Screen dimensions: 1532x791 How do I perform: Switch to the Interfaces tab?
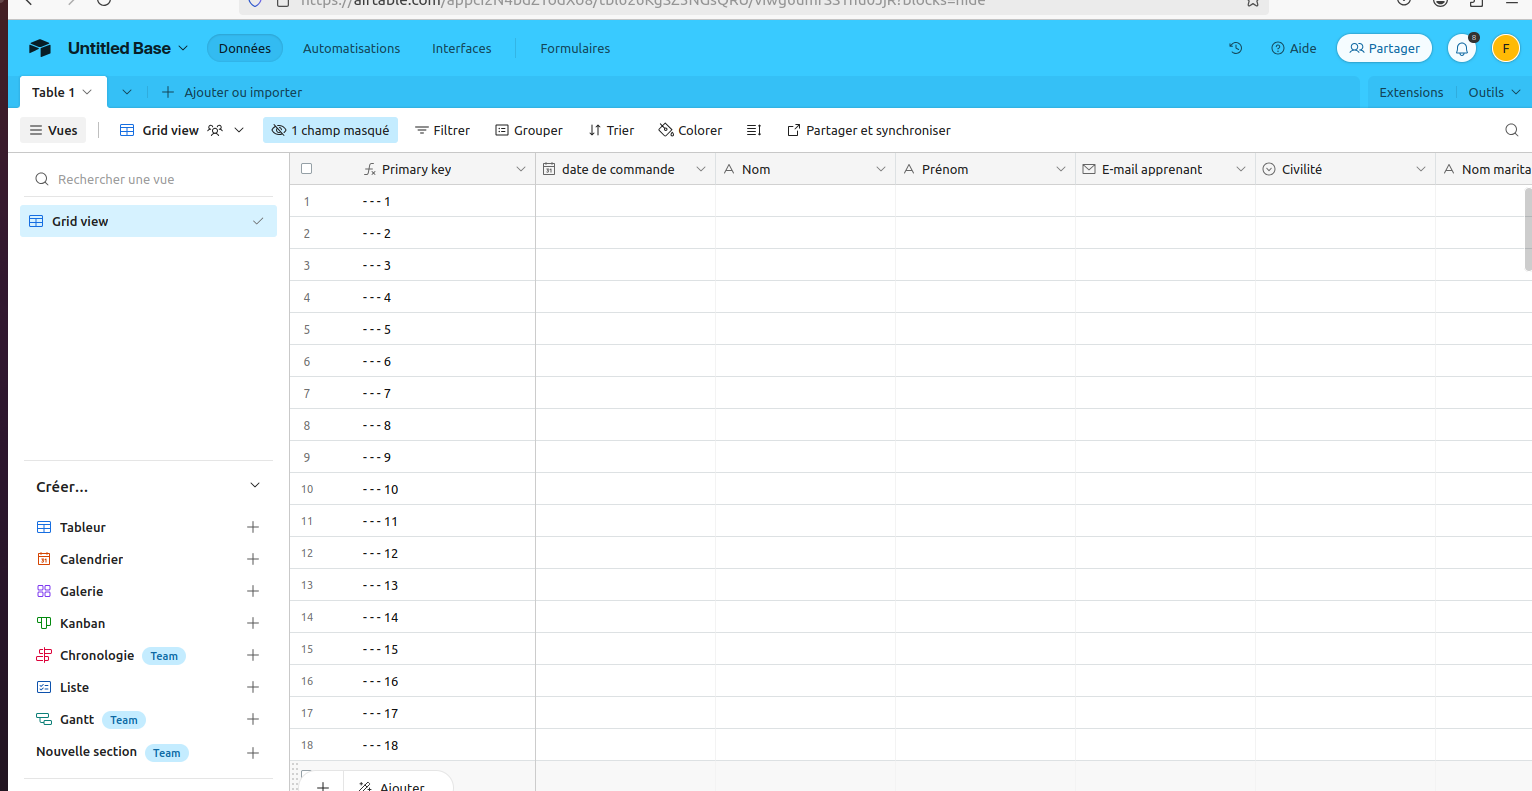(x=462, y=48)
